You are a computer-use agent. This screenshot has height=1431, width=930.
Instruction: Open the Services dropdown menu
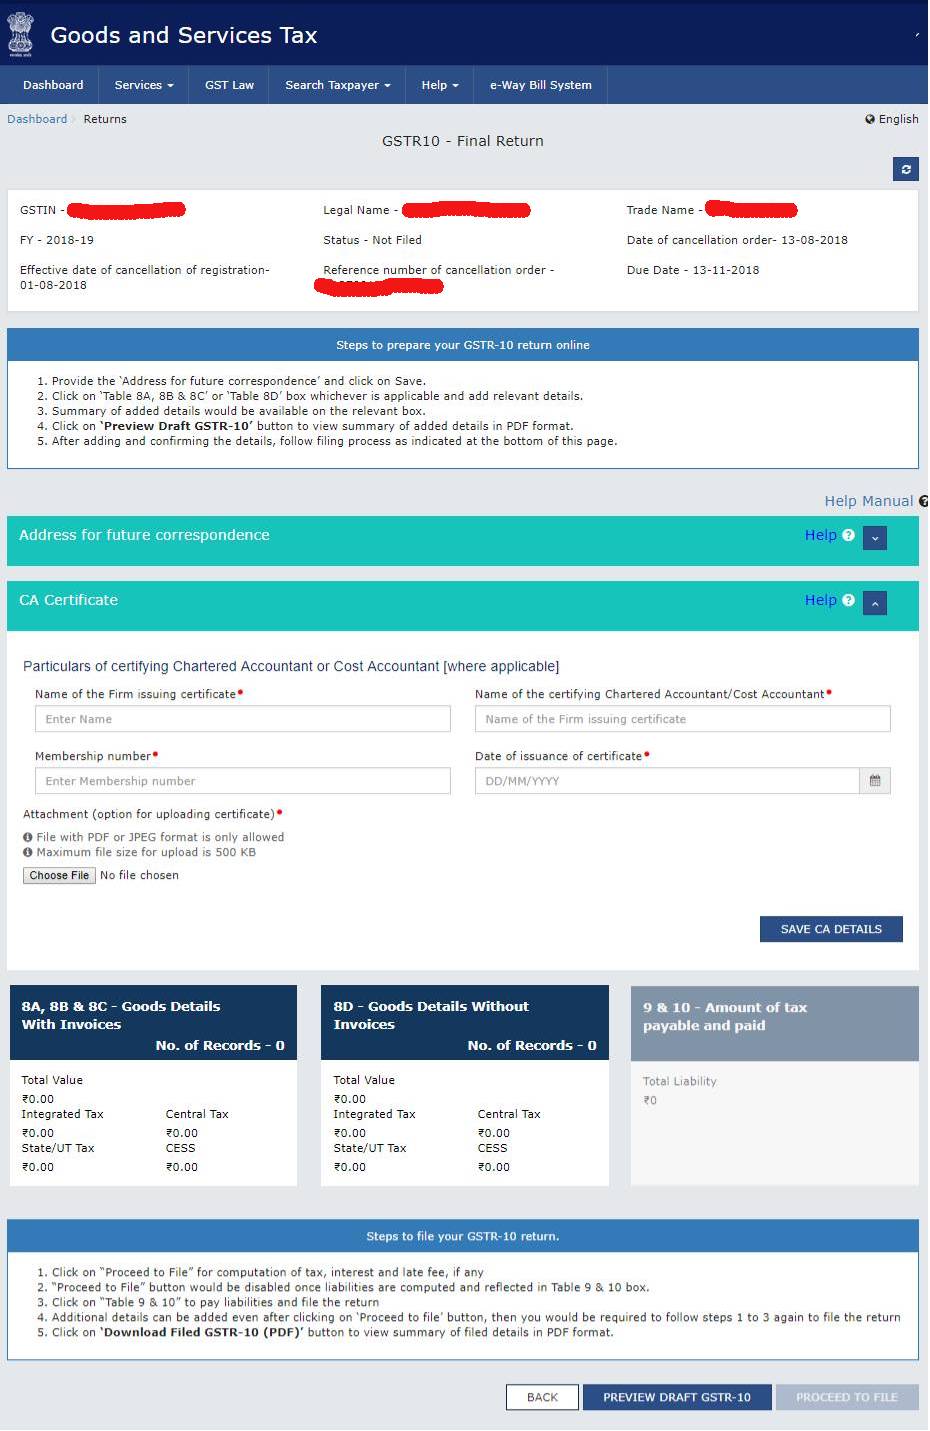[143, 85]
